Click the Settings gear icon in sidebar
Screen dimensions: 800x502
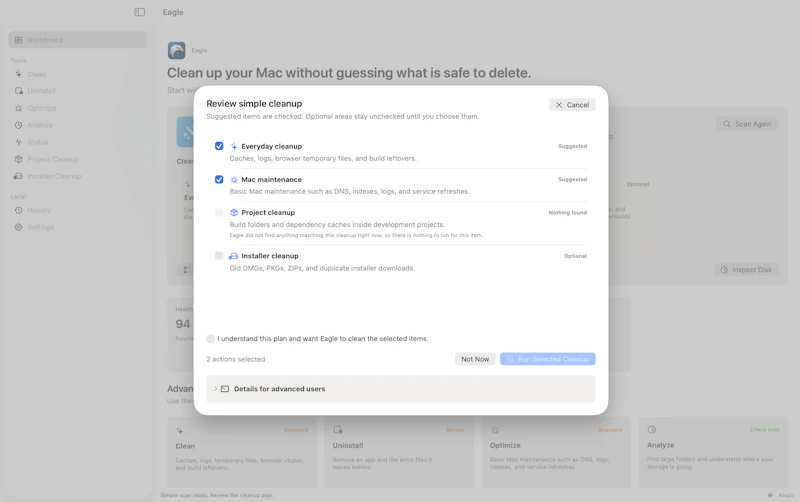[19, 227]
